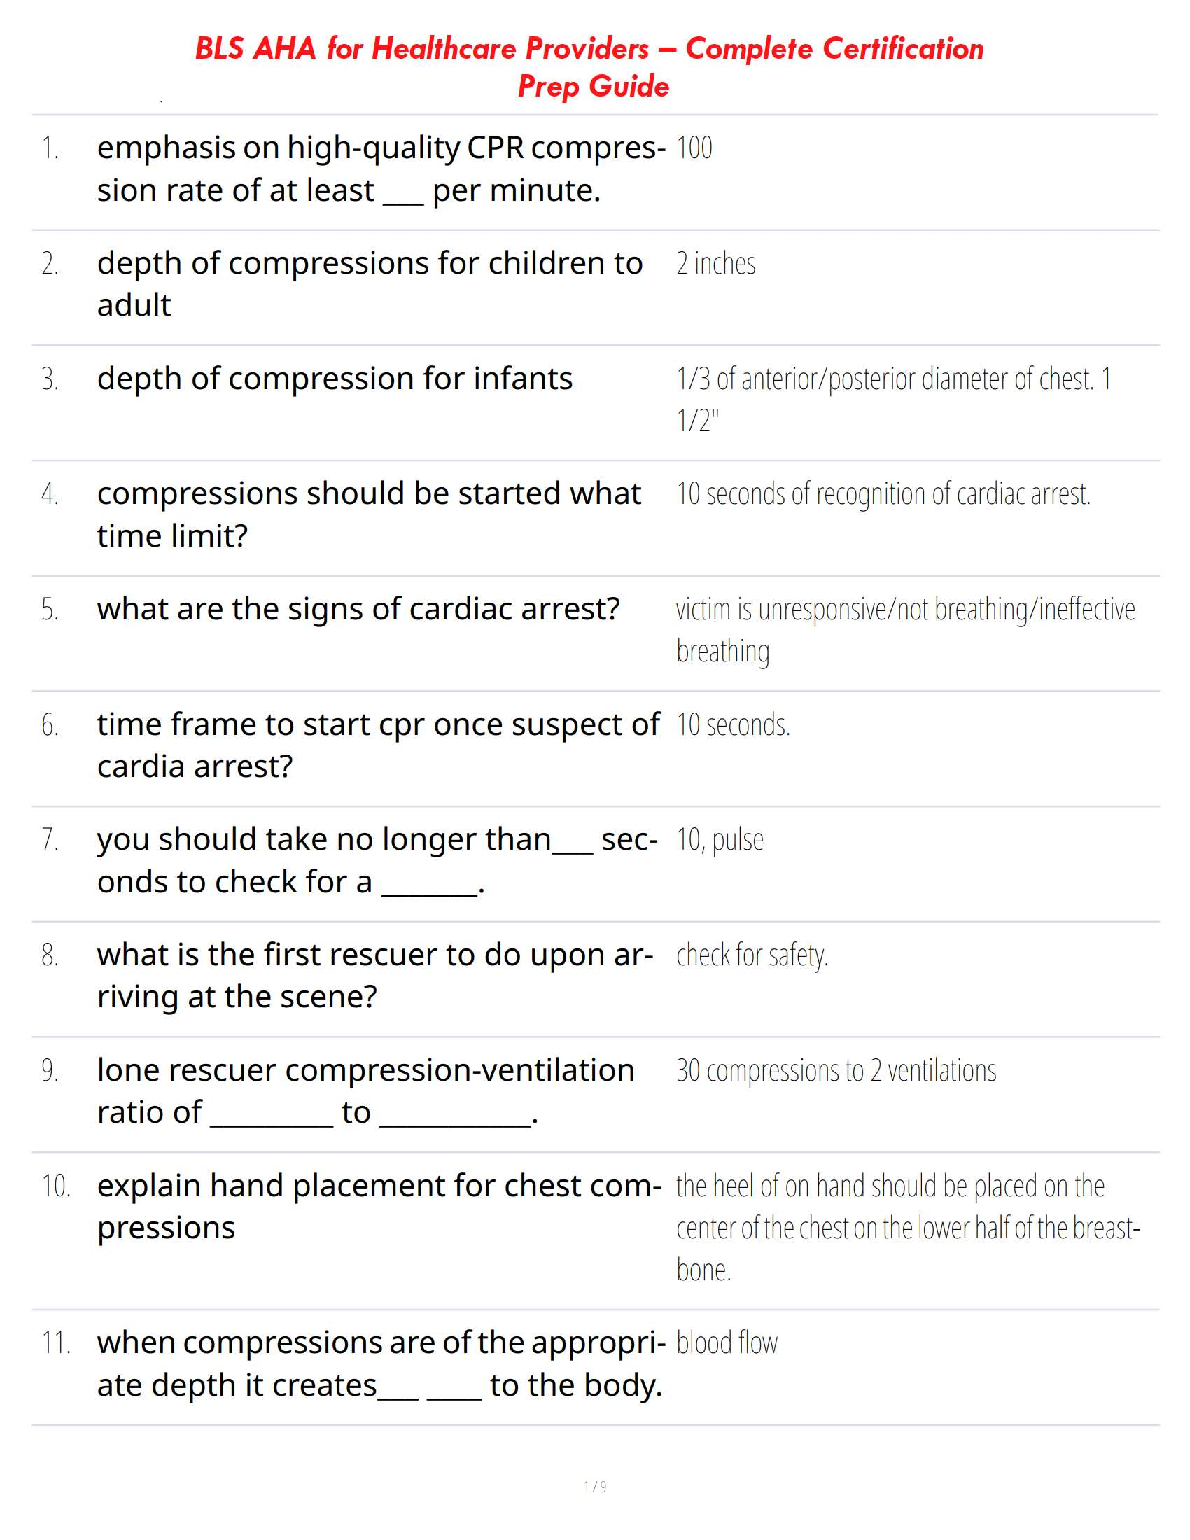Select the answer "100" for question 1

click(694, 148)
